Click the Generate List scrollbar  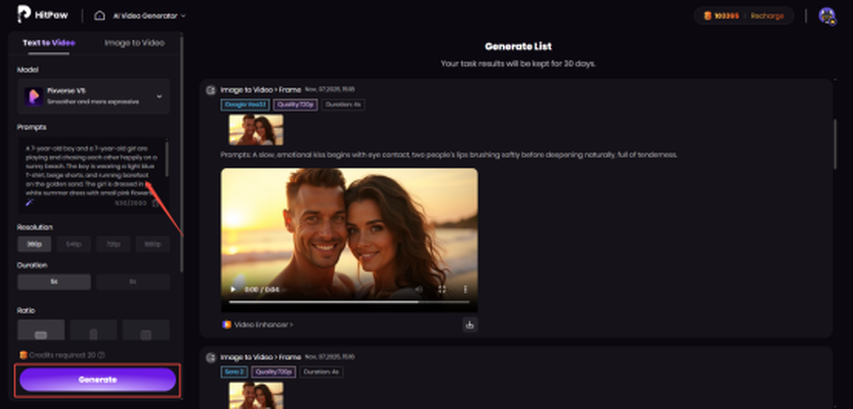[835, 144]
